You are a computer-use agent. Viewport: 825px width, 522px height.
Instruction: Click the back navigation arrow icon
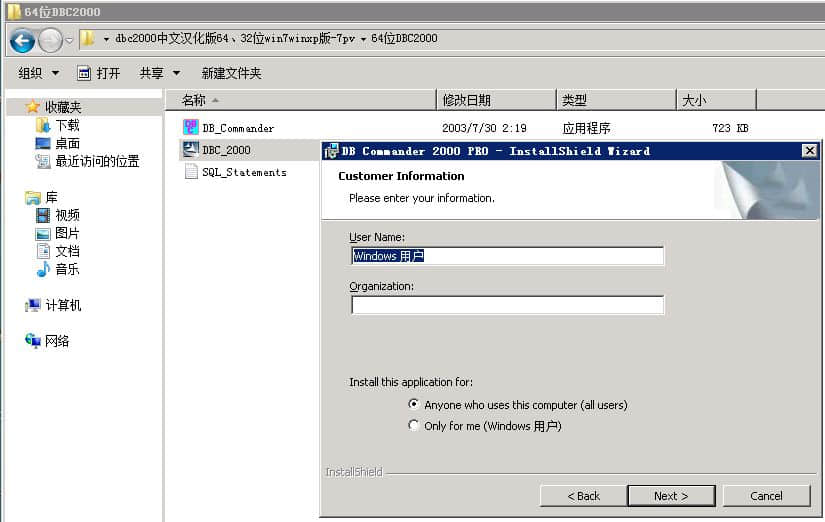(22, 40)
